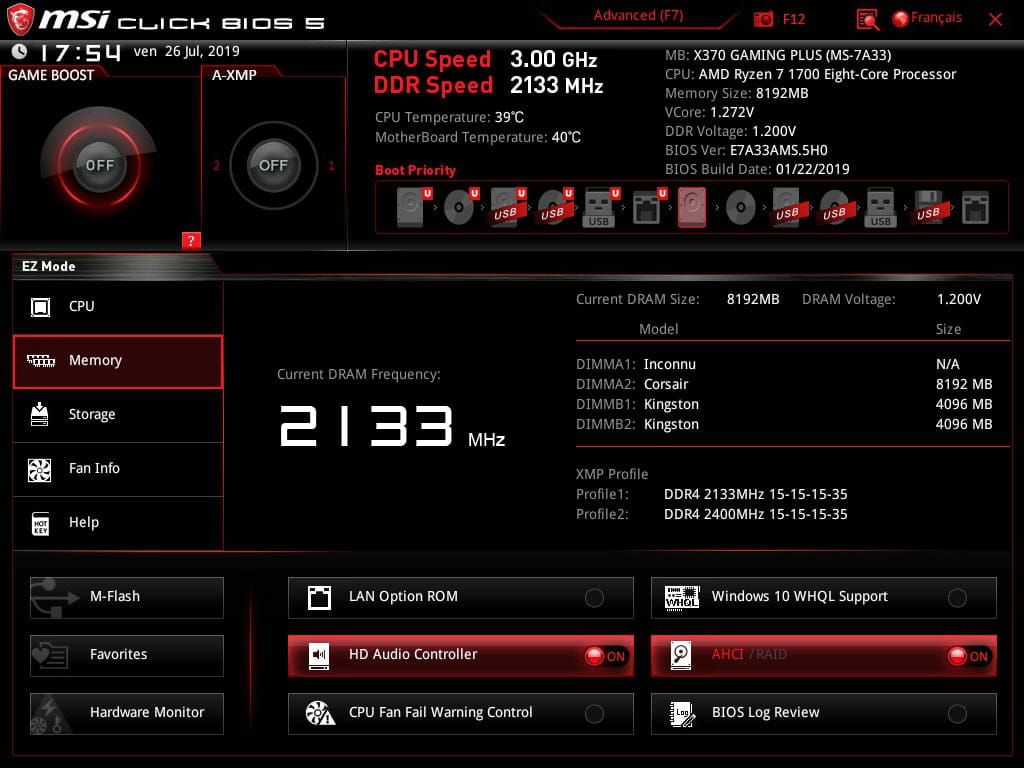Select the first boot priority drive icon
1024x768 pixels.
(410, 209)
